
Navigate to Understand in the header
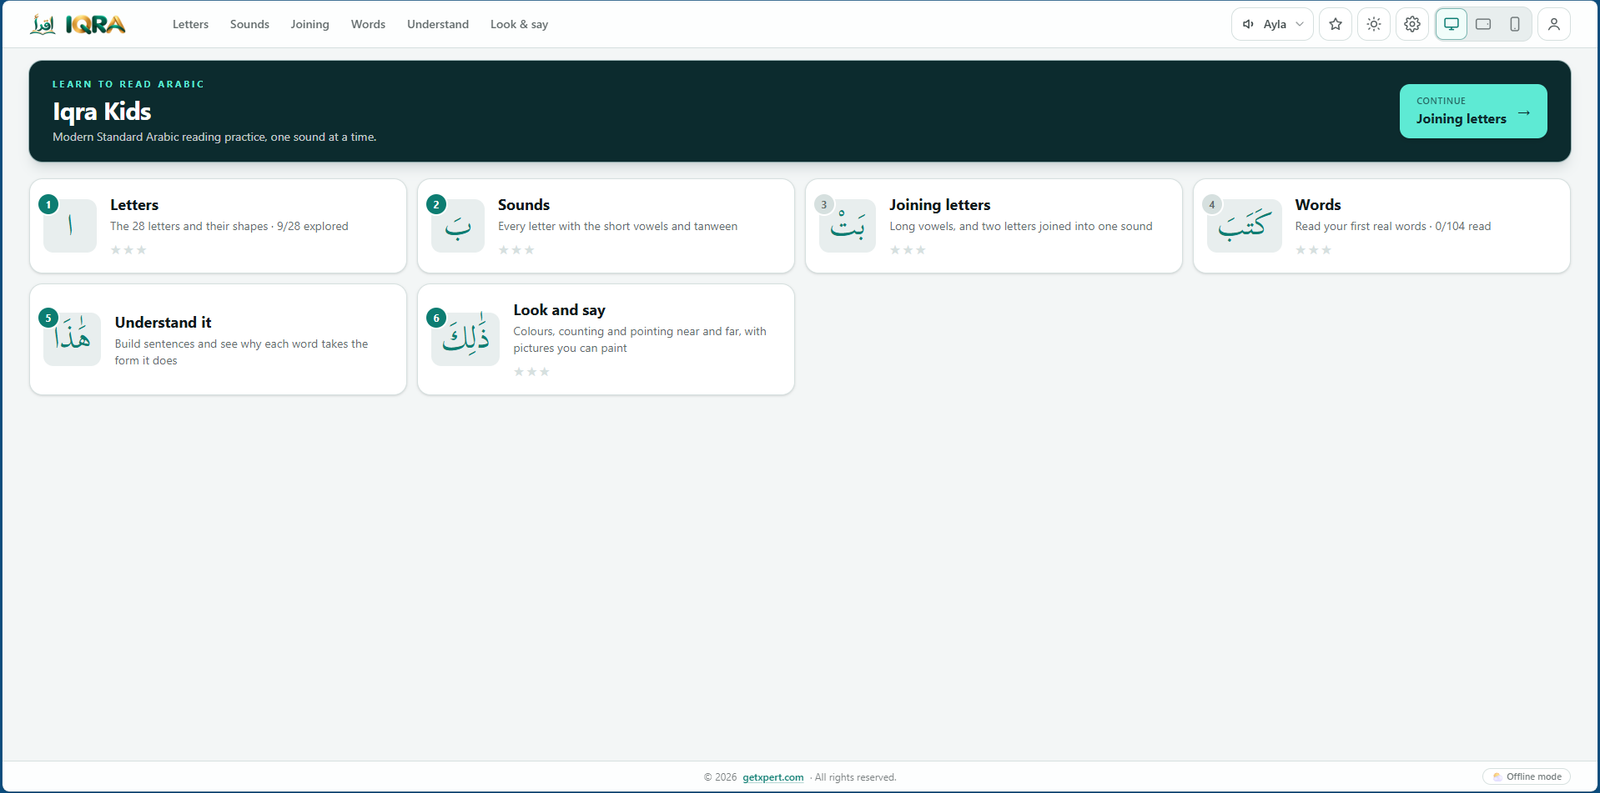(x=438, y=24)
